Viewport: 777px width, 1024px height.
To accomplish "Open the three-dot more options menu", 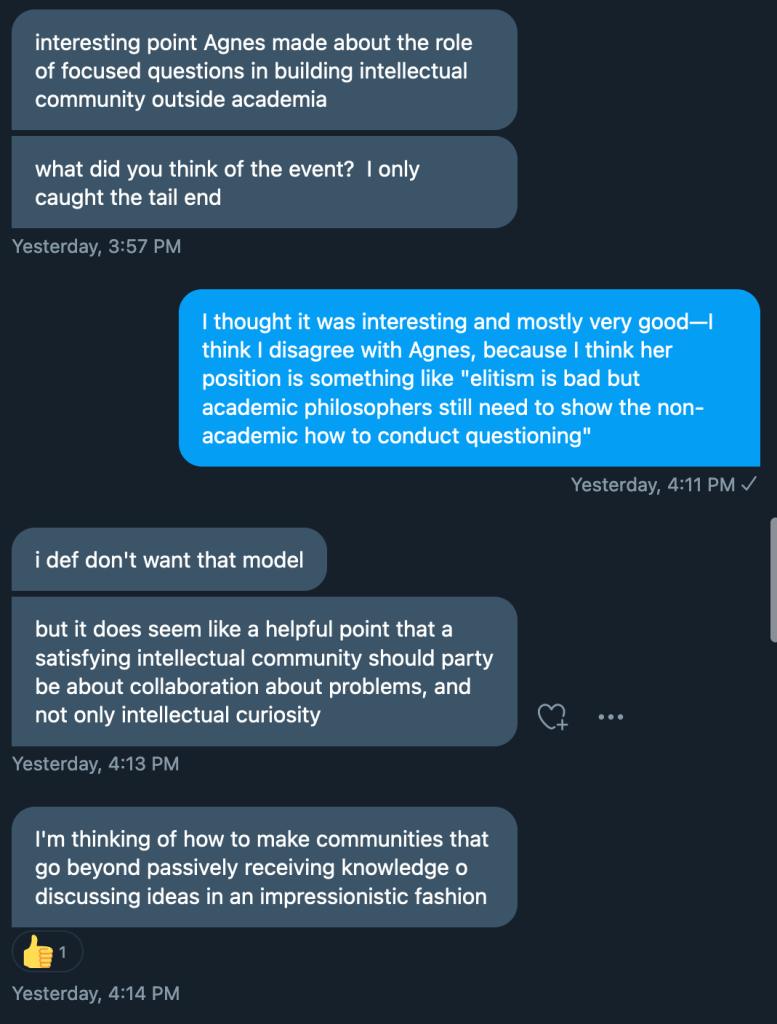I will pyautogui.click(x=610, y=717).
